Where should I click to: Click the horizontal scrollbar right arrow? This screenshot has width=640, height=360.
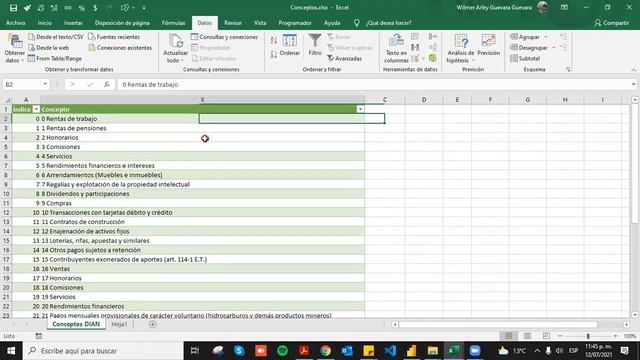tap(626, 324)
